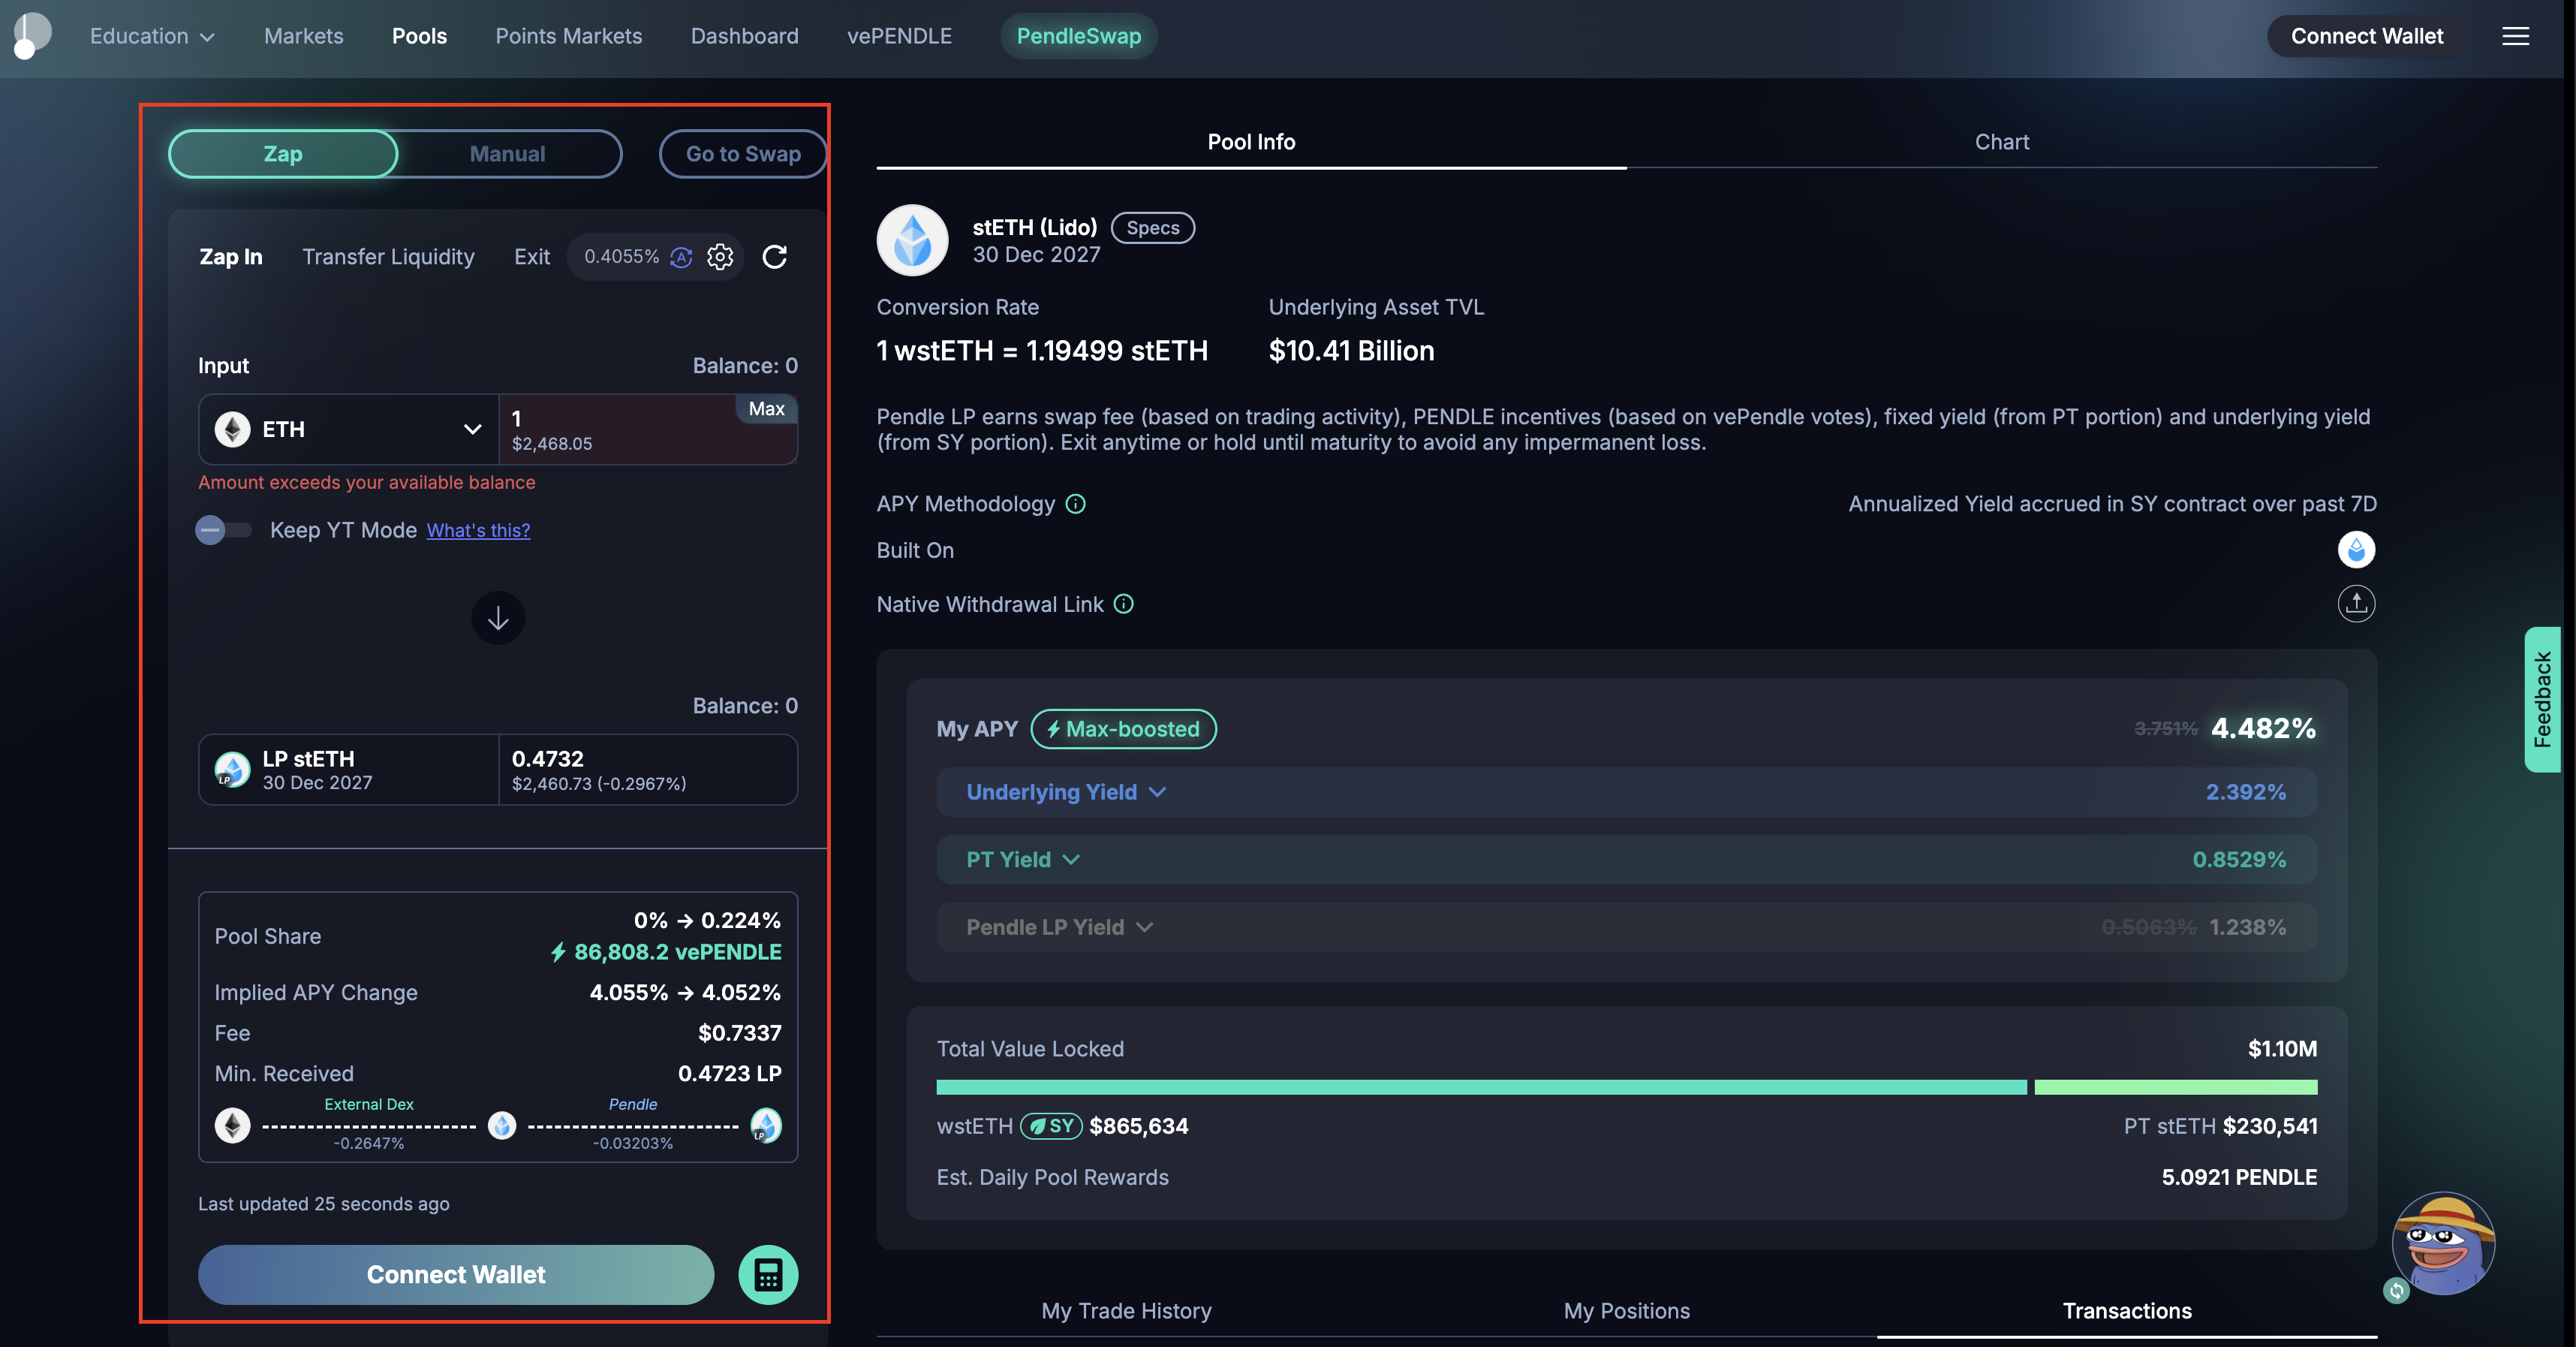Expand the PT Yield details

coord(1071,859)
